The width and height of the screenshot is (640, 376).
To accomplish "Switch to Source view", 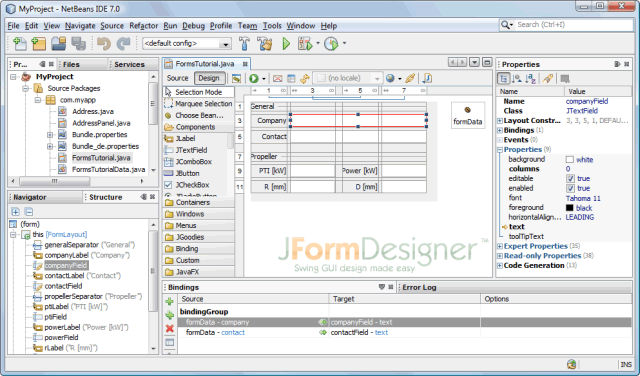I will [178, 78].
